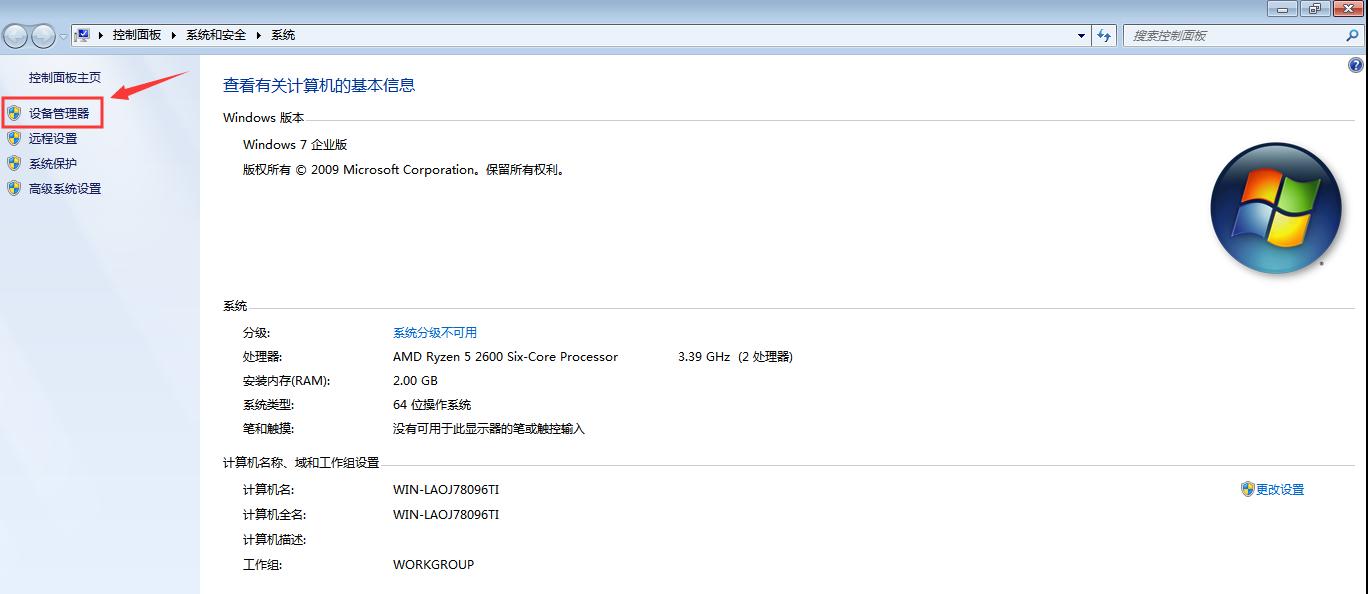The width and height of the screenshot is (1368, 594).
Task: Click the WORKGROUP workgroup value
Action: 433,564
